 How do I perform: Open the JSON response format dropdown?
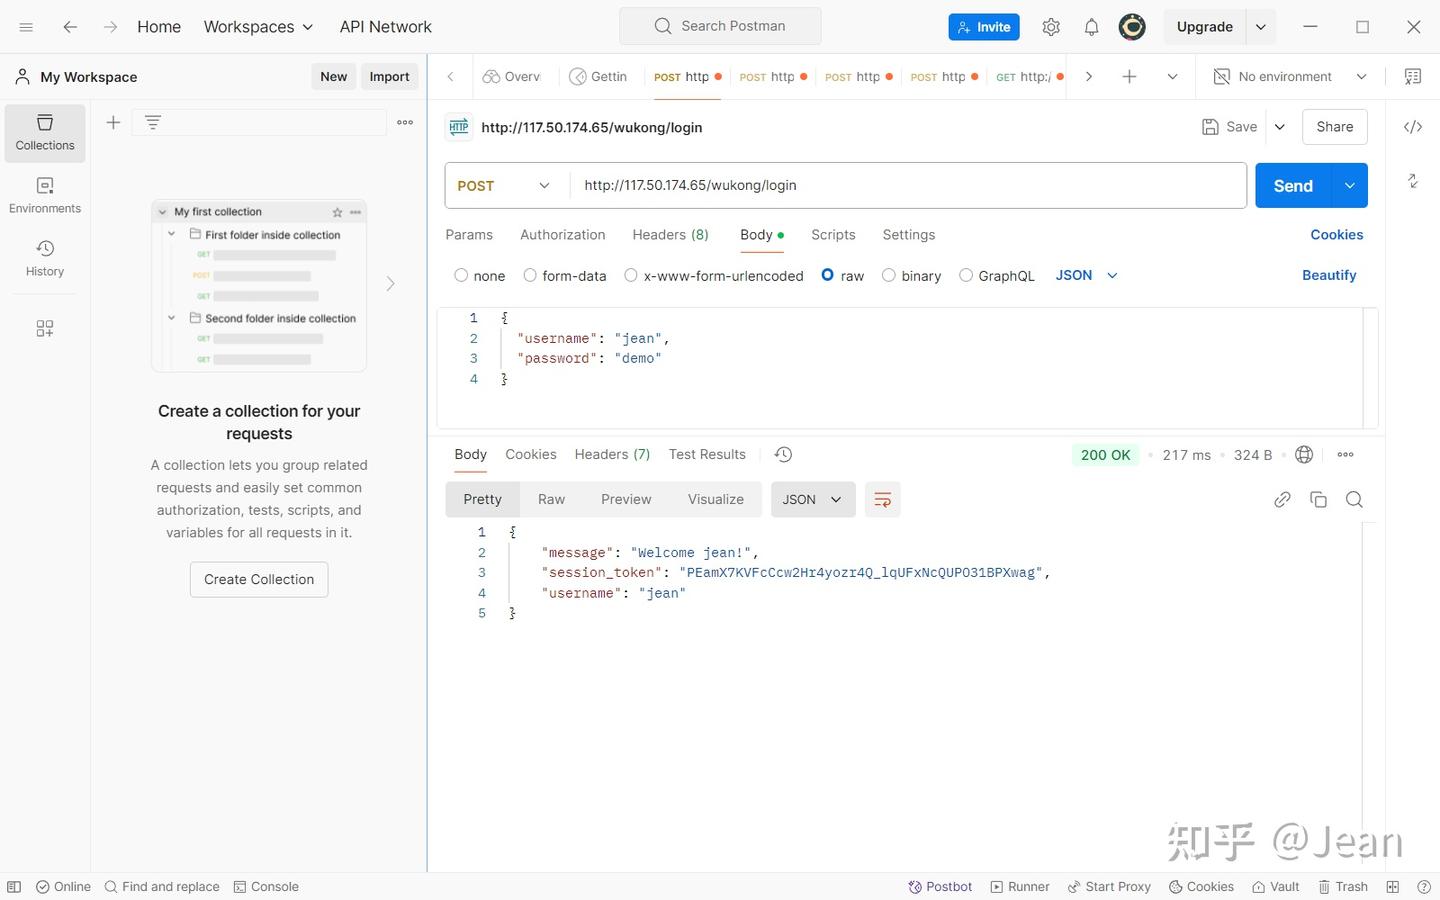[x=813, y=500]
